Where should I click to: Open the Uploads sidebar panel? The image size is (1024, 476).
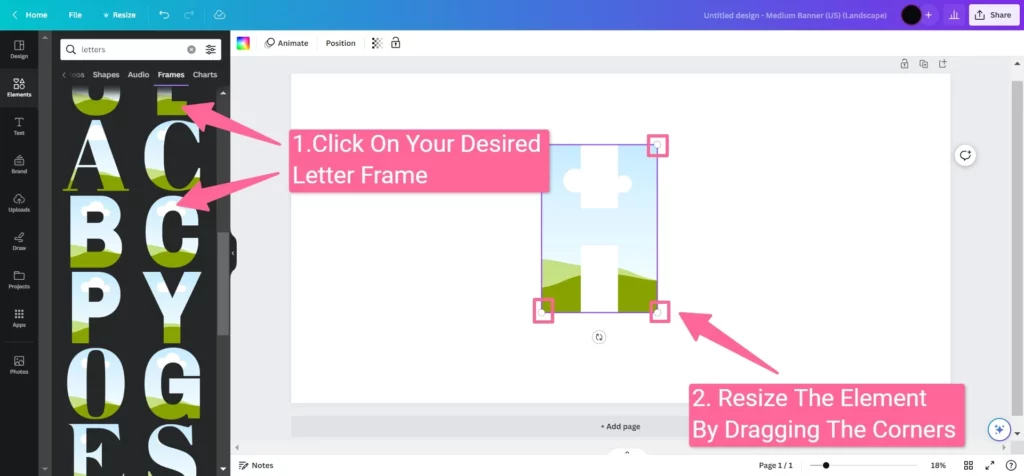19,202
